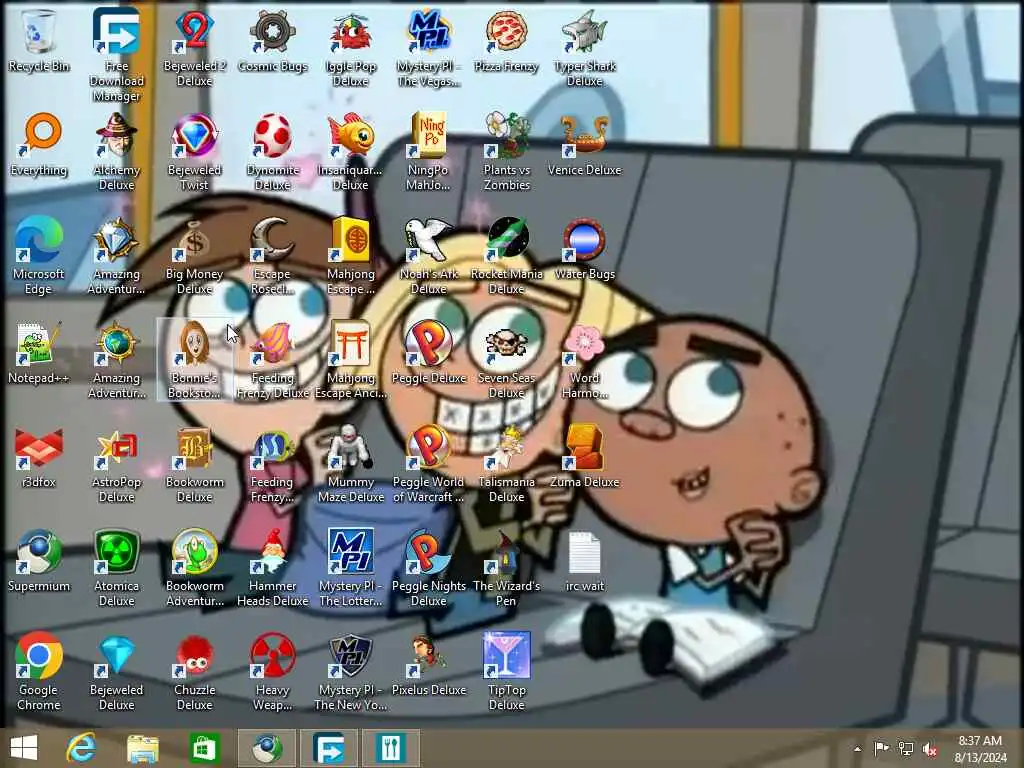Select Plants vs Zombies shortcut
Image resolution: width=1024 pixels, height=768 pixels.
[x=506, y=152]
